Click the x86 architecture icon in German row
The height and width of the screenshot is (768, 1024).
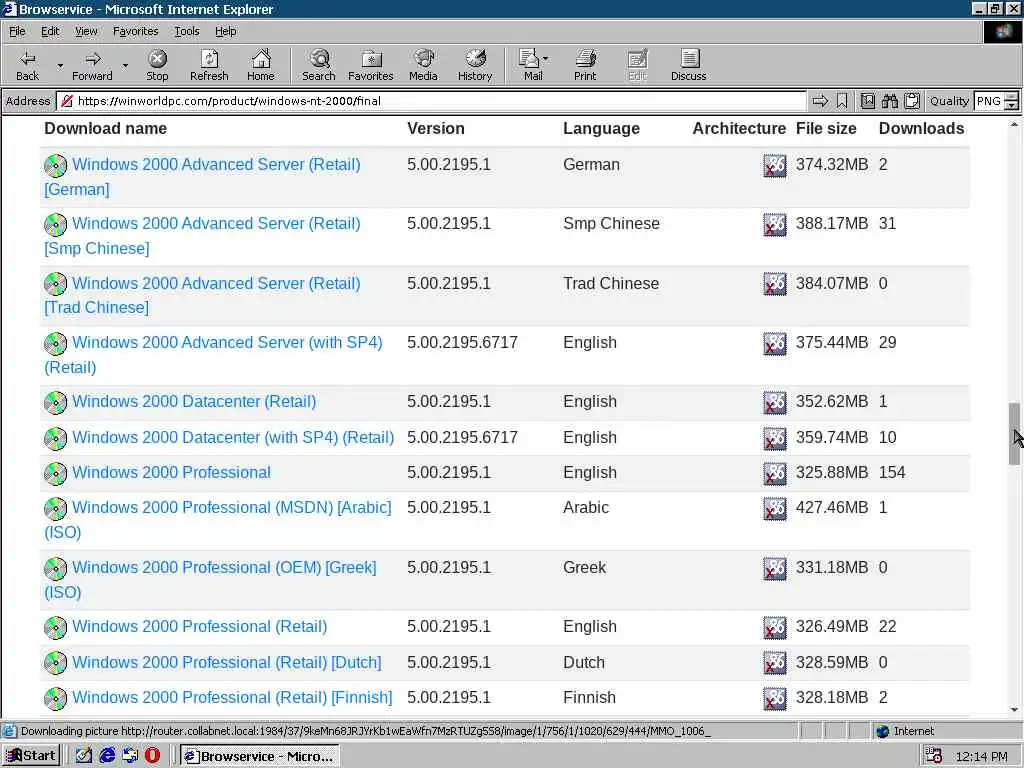(x=775, y=165)
